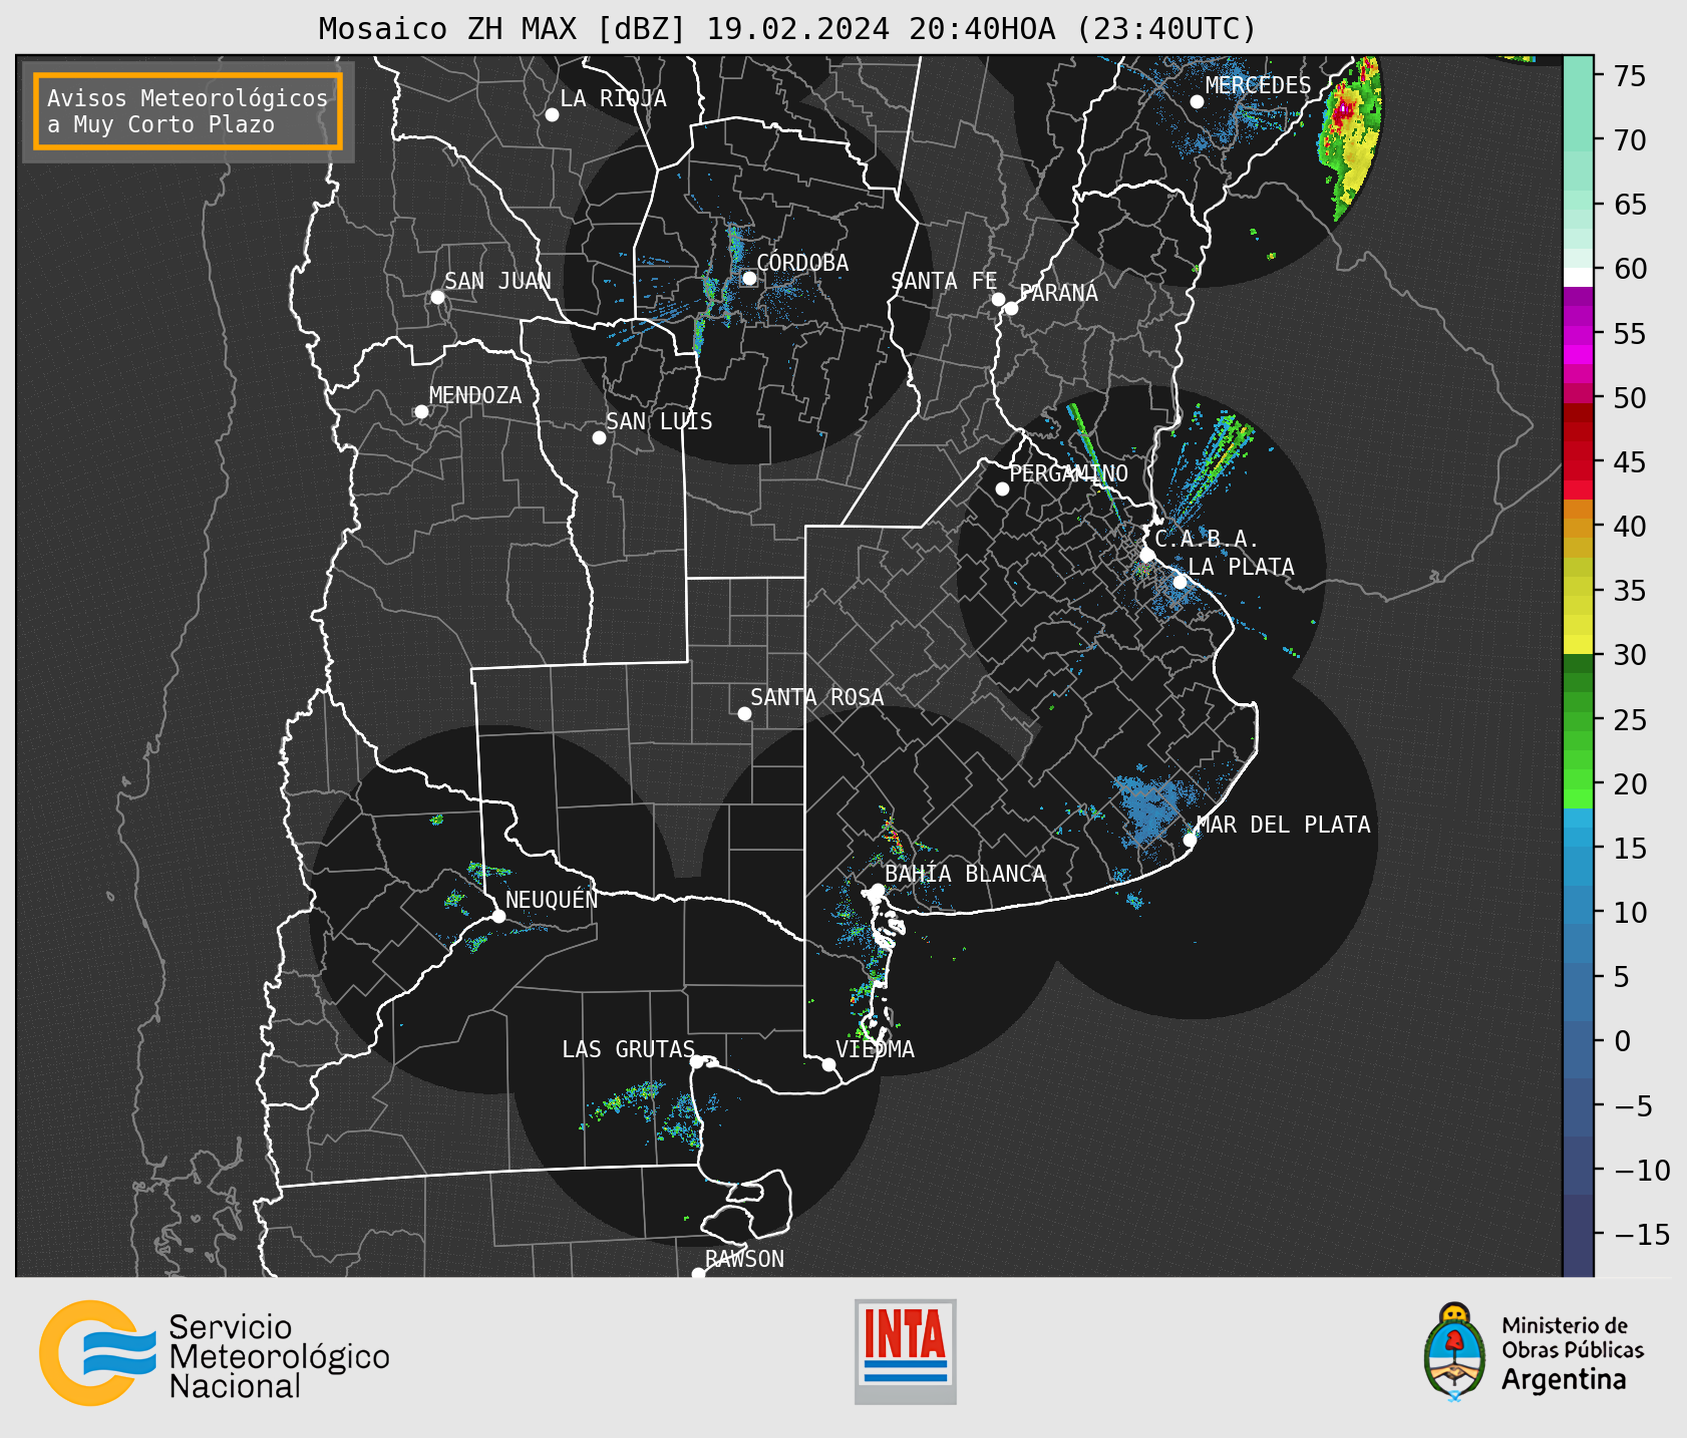Select the La Plata city marker dot
This screenshot has width=1687, height=1438.
(x=1180, y=582)
